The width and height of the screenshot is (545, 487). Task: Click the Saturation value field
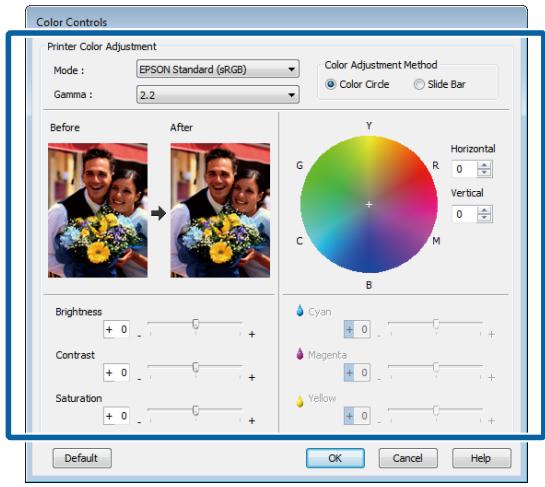[116, 416]
